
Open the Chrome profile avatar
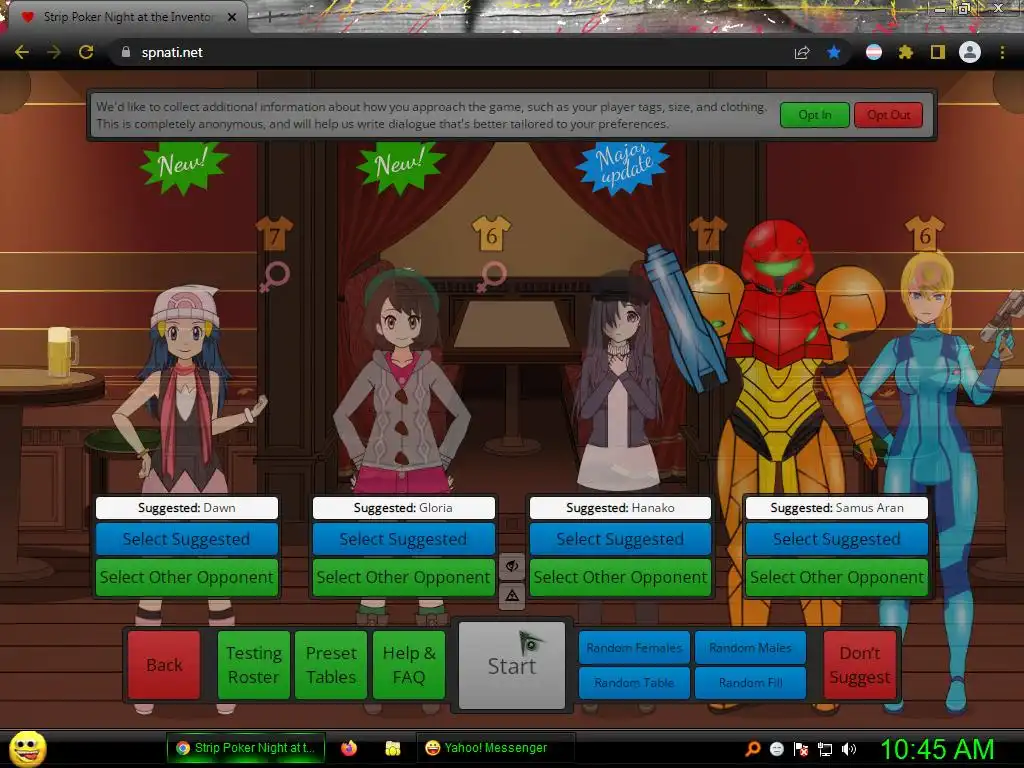click(x=970, y=52)
